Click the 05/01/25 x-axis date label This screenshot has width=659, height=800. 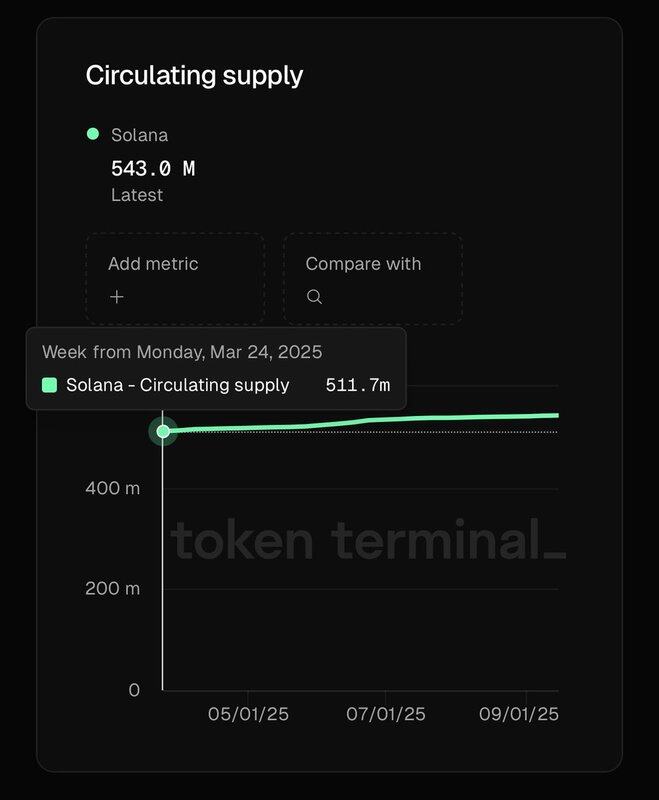[x=248, y=714]
